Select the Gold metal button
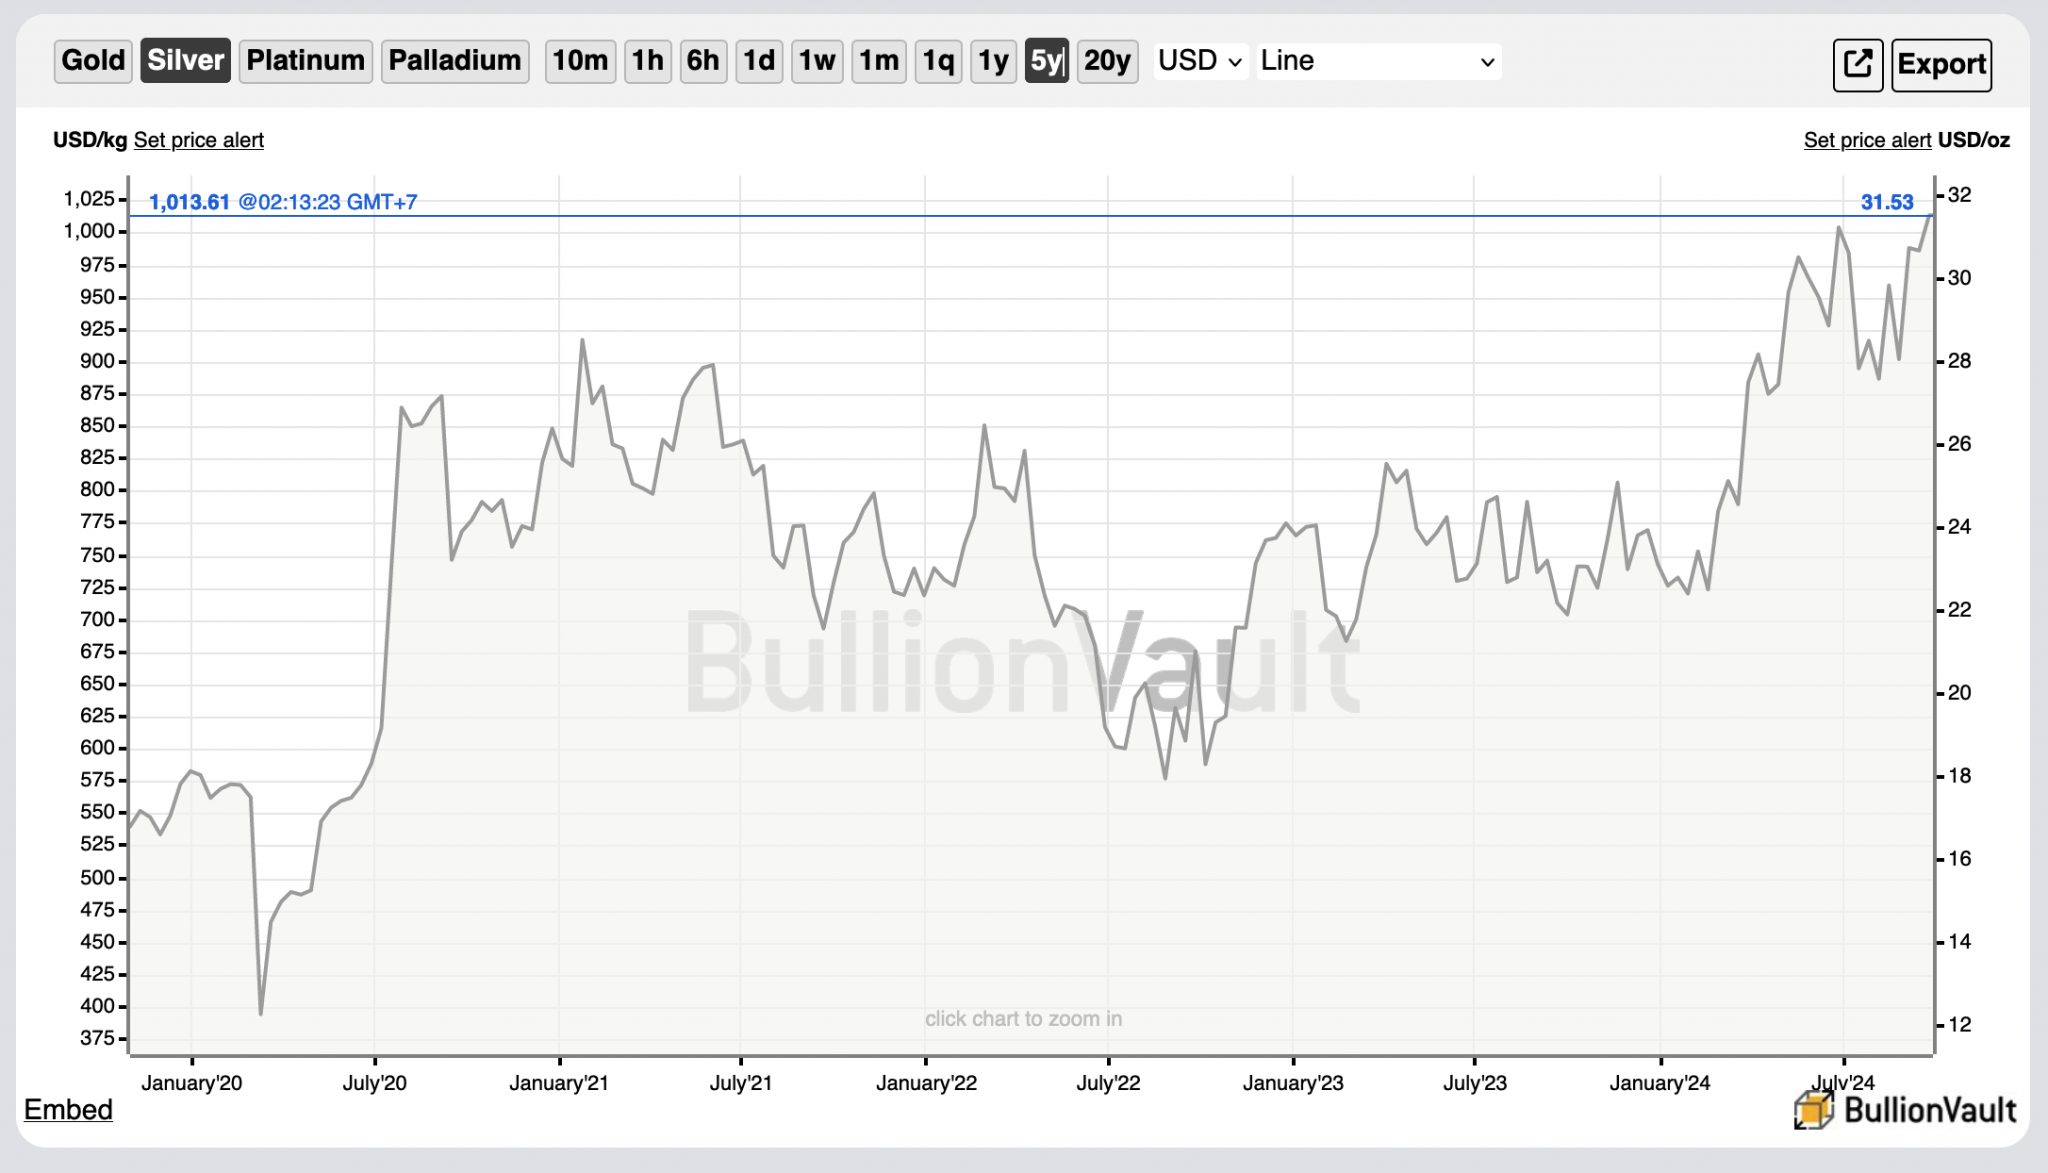The height and width of the screenshot is (1173, 2048). click(x=93, y=61)
